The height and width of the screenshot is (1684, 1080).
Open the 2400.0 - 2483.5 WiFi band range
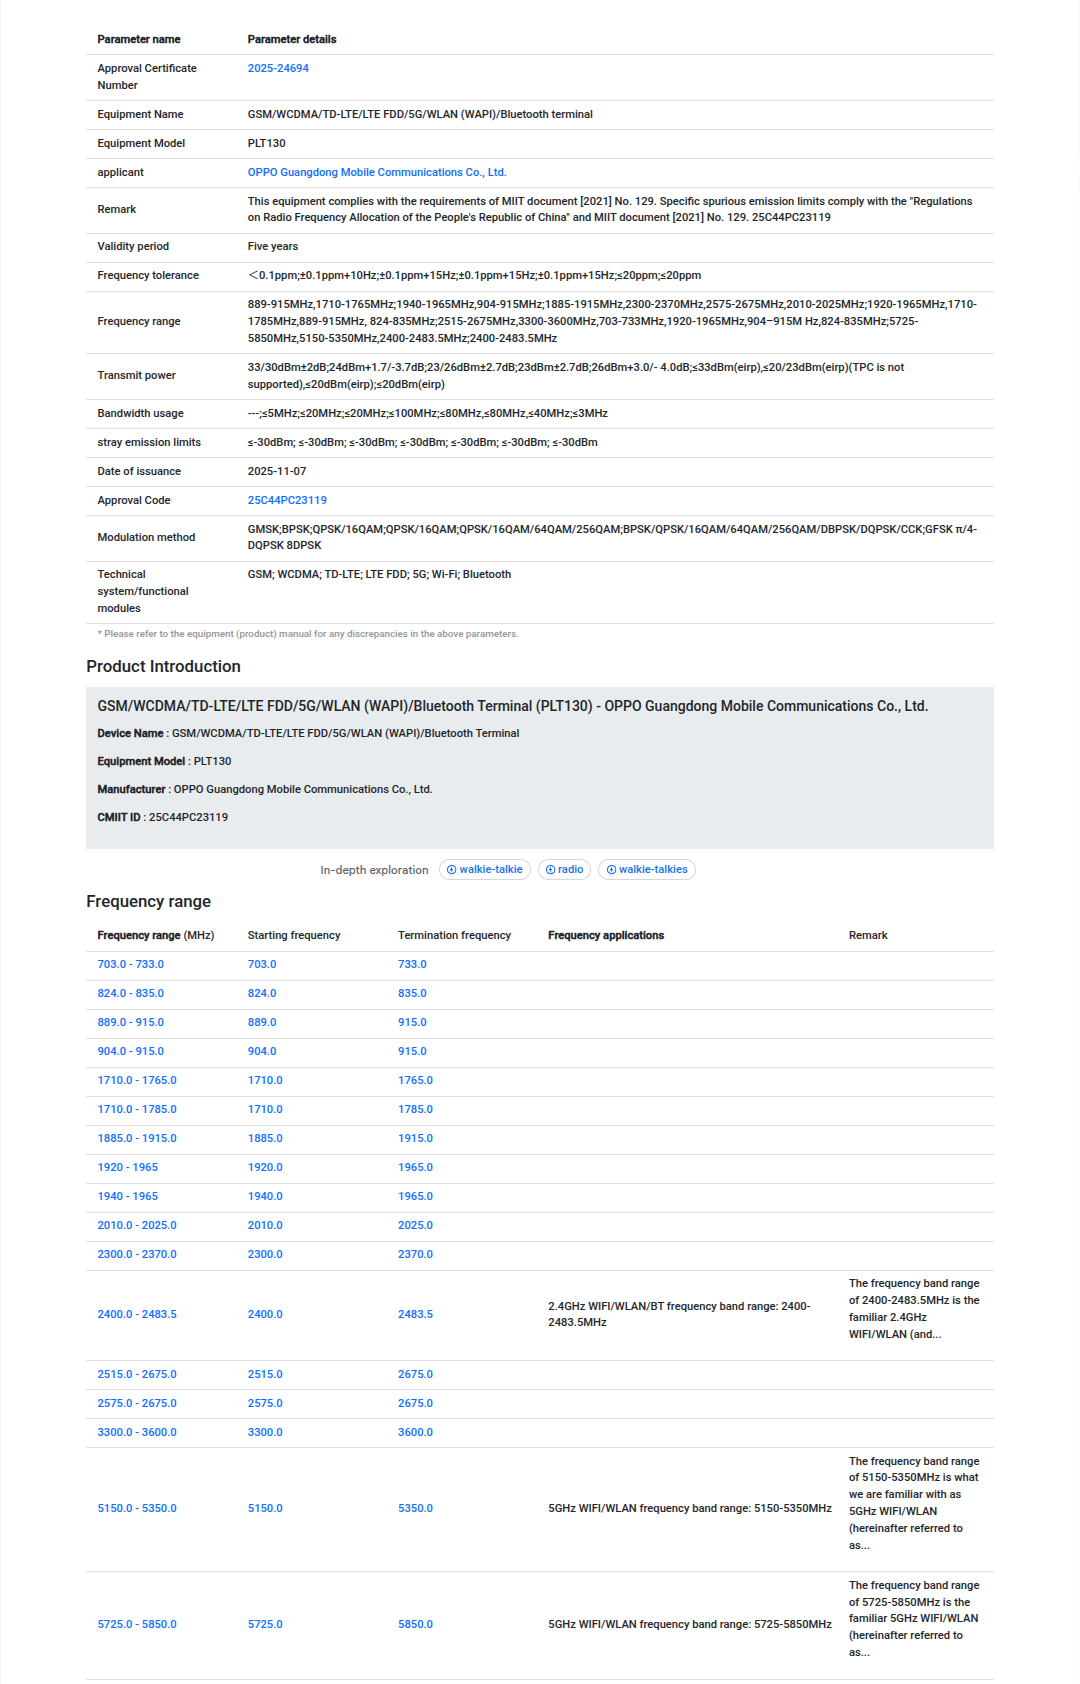[136, 1315]
